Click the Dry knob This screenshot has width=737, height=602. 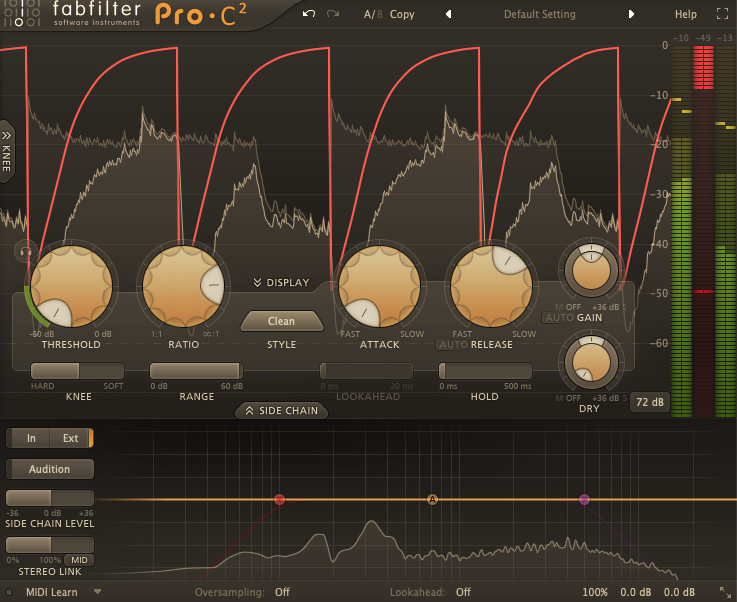(x=591, y=362)
